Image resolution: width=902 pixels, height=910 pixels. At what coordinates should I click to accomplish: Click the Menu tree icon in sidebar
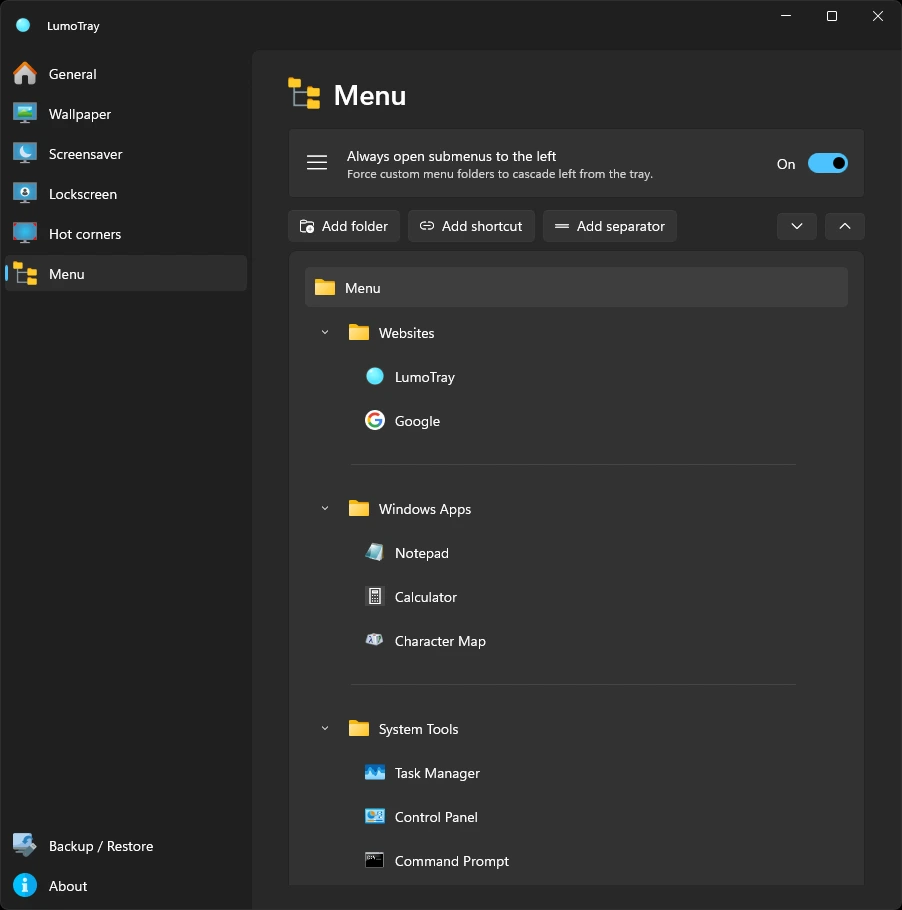pos(25,274)
